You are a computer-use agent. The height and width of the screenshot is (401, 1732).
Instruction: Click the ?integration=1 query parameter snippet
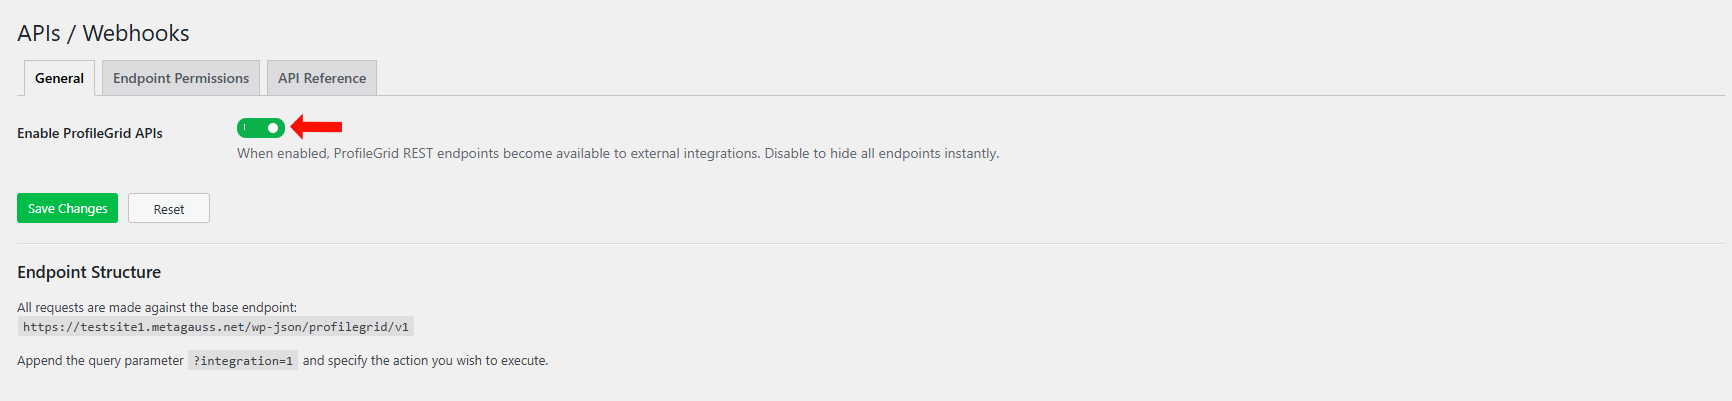[x=243, y=361]
